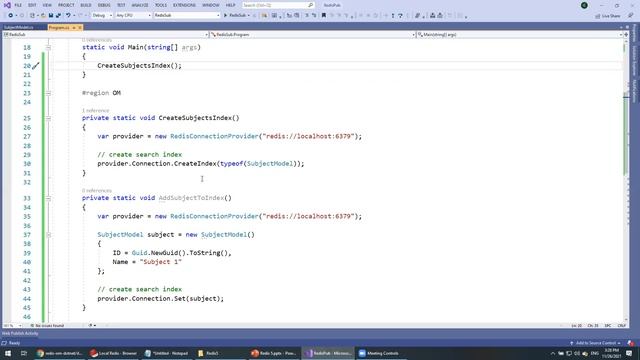Click the notifications icon in status bar corner
Viewport: 640px width, 360px height.
click(631, 343)
